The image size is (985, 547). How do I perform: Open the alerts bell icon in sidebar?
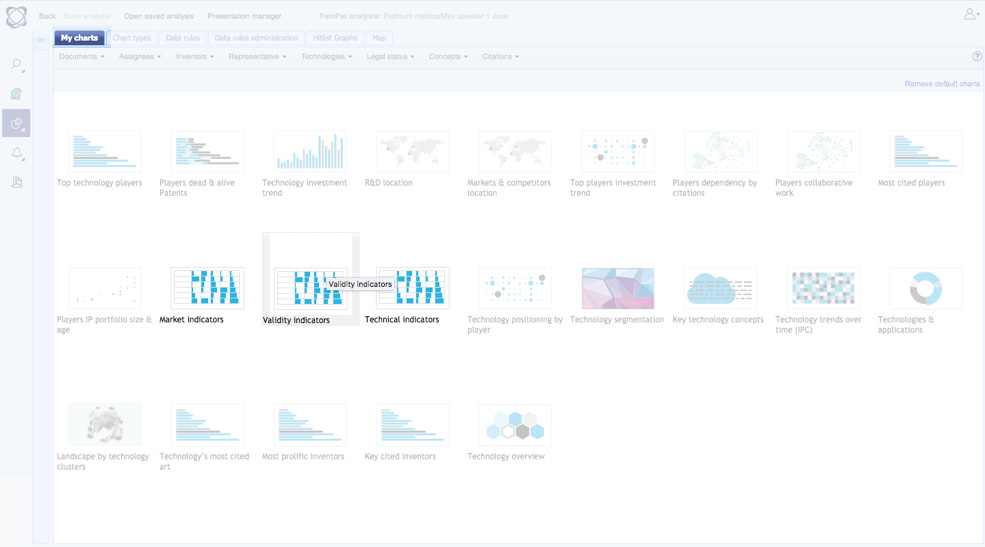click(17, 154)
